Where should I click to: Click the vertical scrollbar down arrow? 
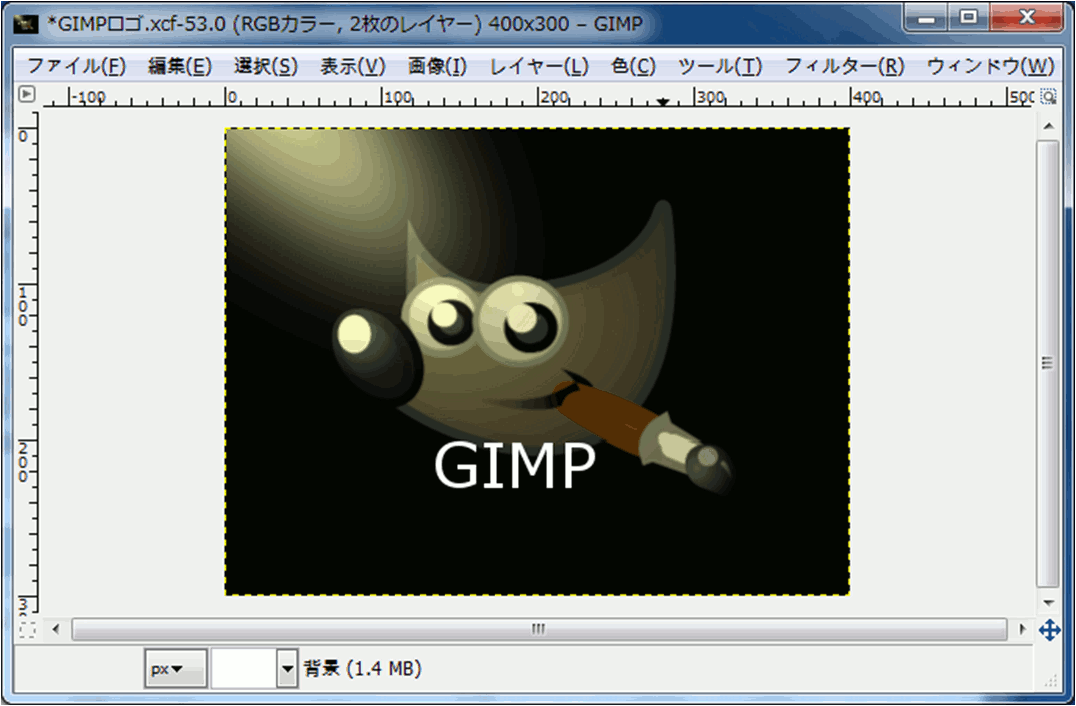(x=1048, y=603)
